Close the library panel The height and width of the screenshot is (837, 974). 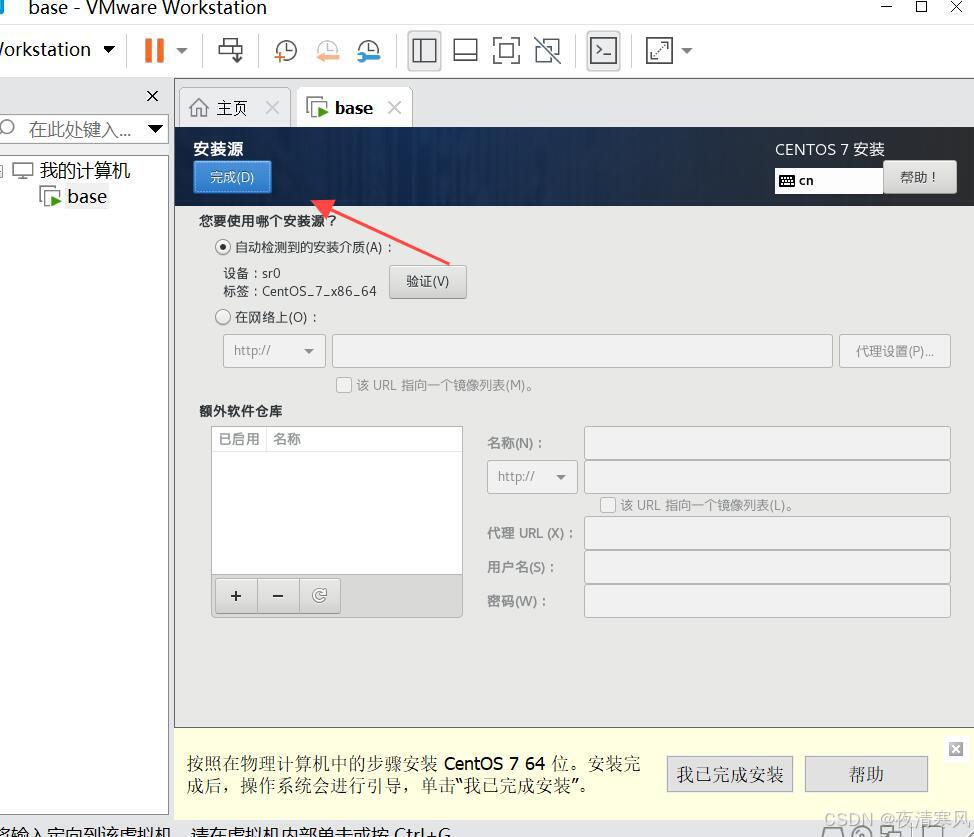[152, 96]
